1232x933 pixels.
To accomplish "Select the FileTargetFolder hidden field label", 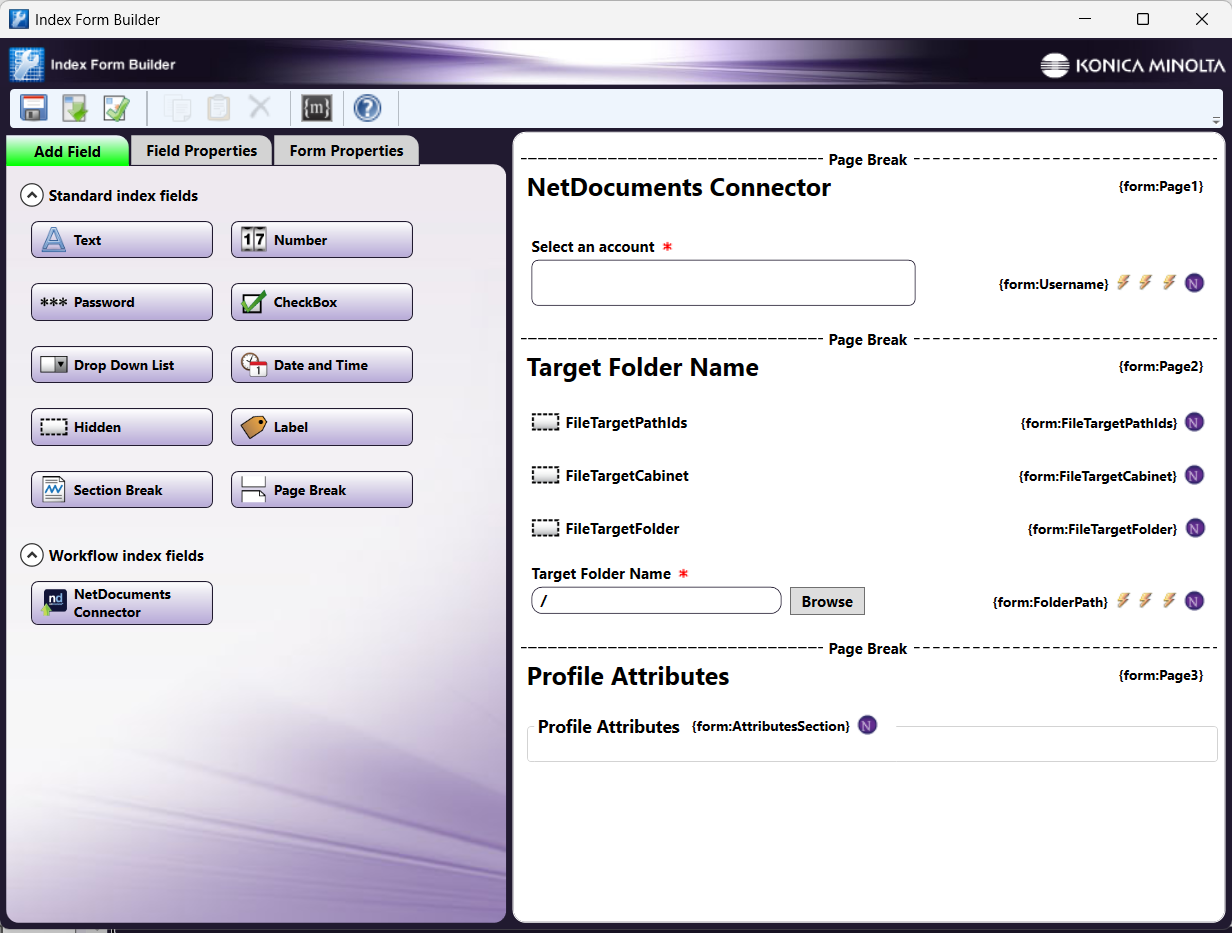I will [622, 528].
